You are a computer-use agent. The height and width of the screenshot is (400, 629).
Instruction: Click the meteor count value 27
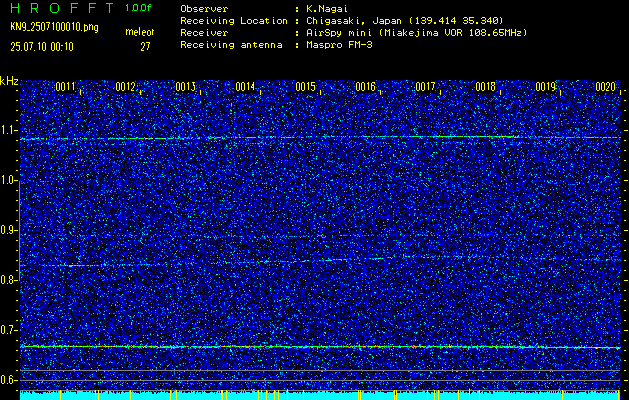(x=145, y=47)
